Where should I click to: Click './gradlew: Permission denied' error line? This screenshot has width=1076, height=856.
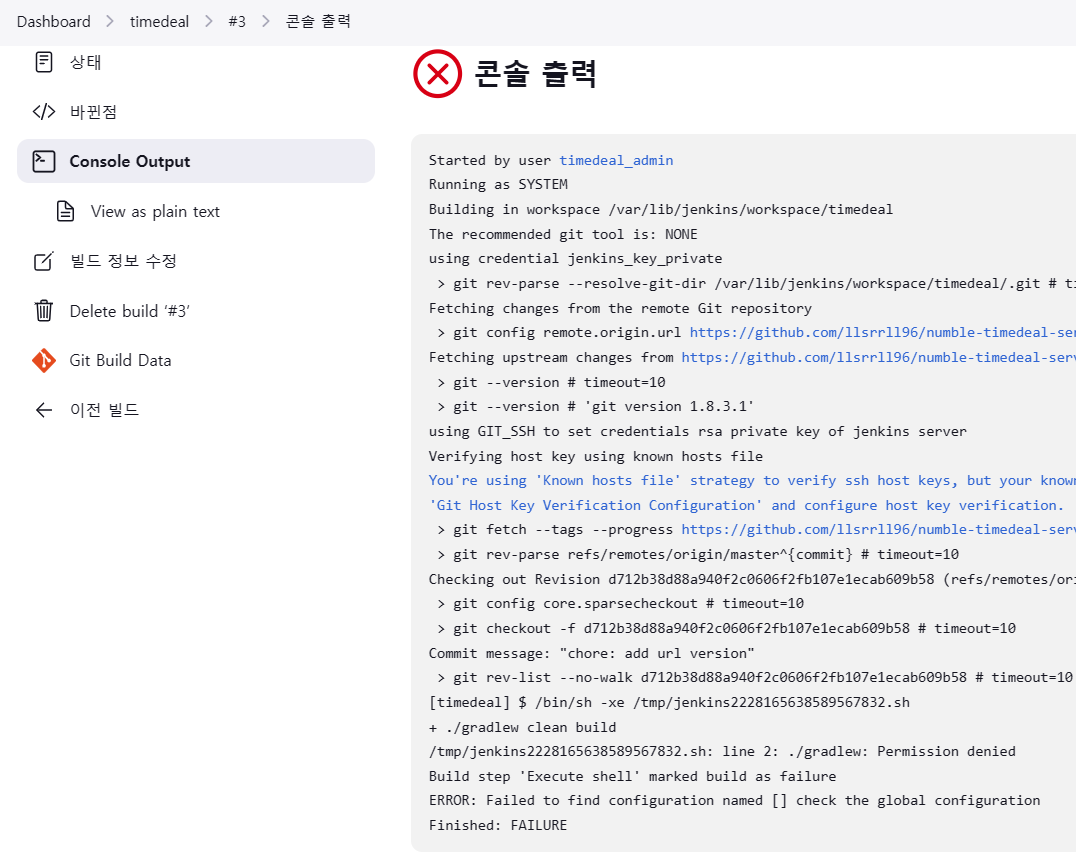coord(722,752)
